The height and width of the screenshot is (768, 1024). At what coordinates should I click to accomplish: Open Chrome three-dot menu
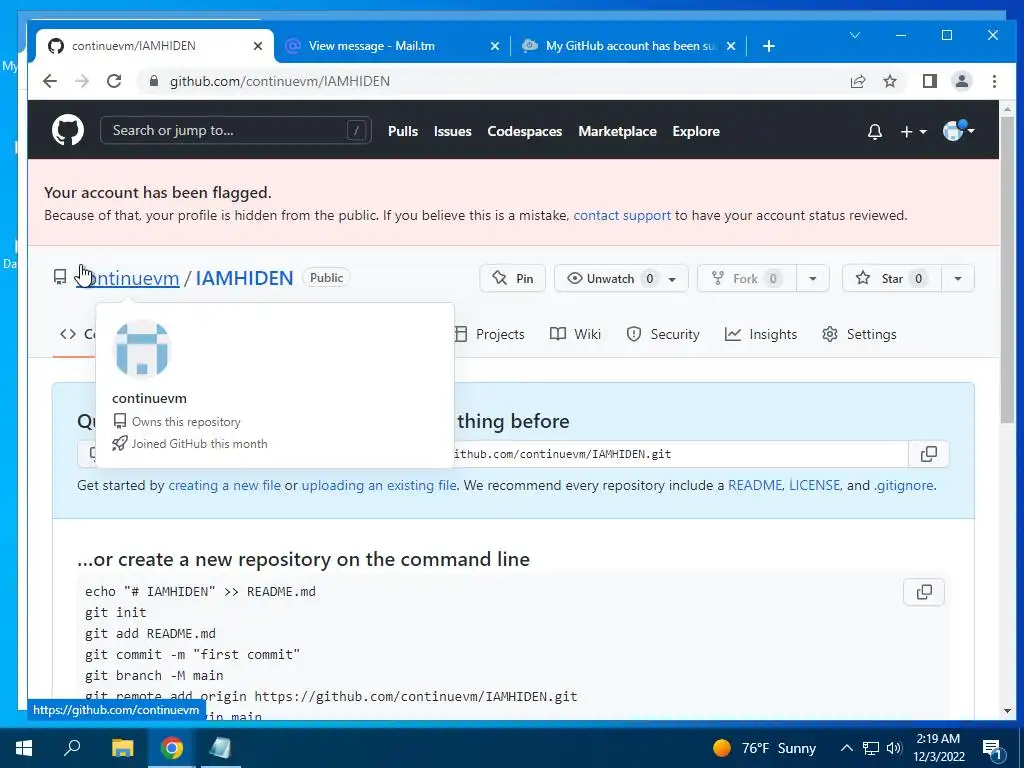(994, 81)
